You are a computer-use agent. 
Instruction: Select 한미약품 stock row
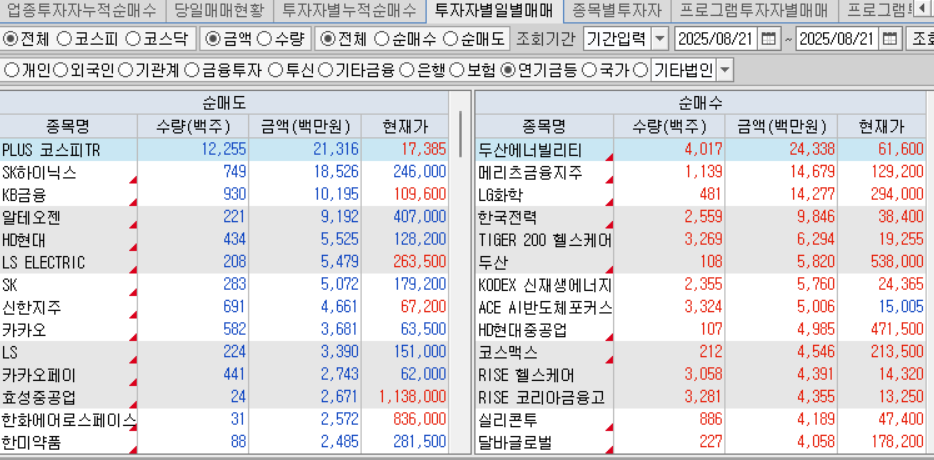click(224, 443)
